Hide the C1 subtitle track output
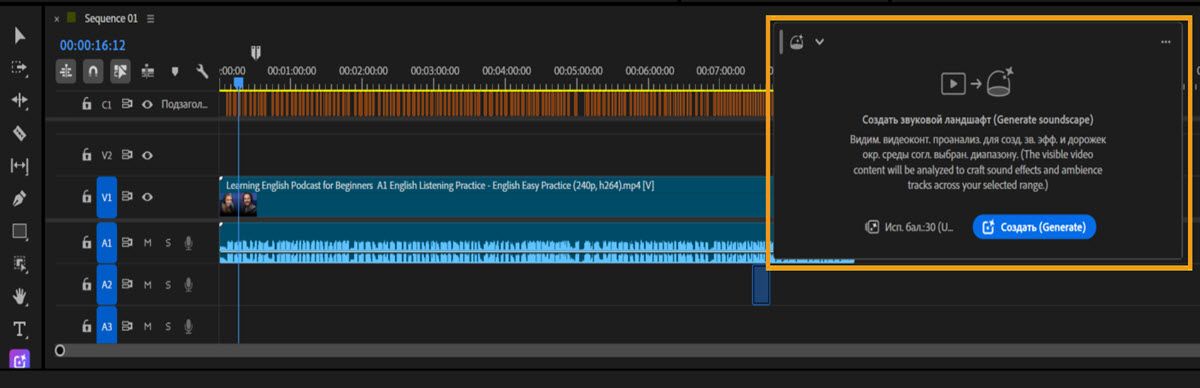Viewport: 1200px width, 388px height. click(148, 104)
